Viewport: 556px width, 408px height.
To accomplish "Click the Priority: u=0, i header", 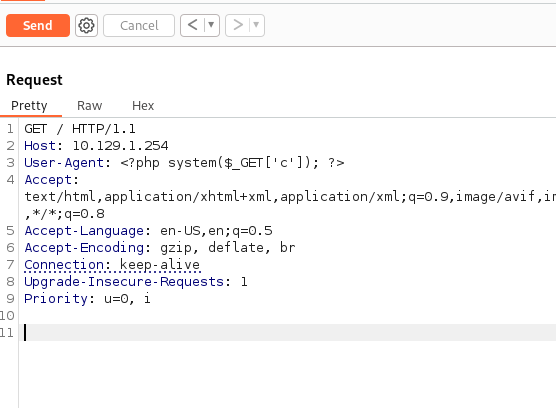I will click(x=87, y=299).
